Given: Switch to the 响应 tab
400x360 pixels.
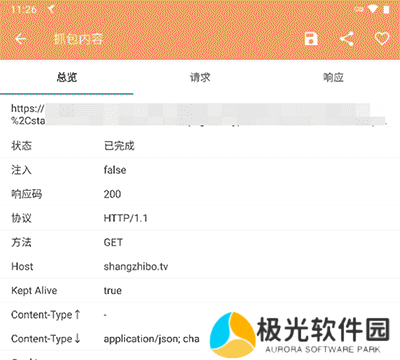Looking at the screenshot, I should tap(333, 77).
